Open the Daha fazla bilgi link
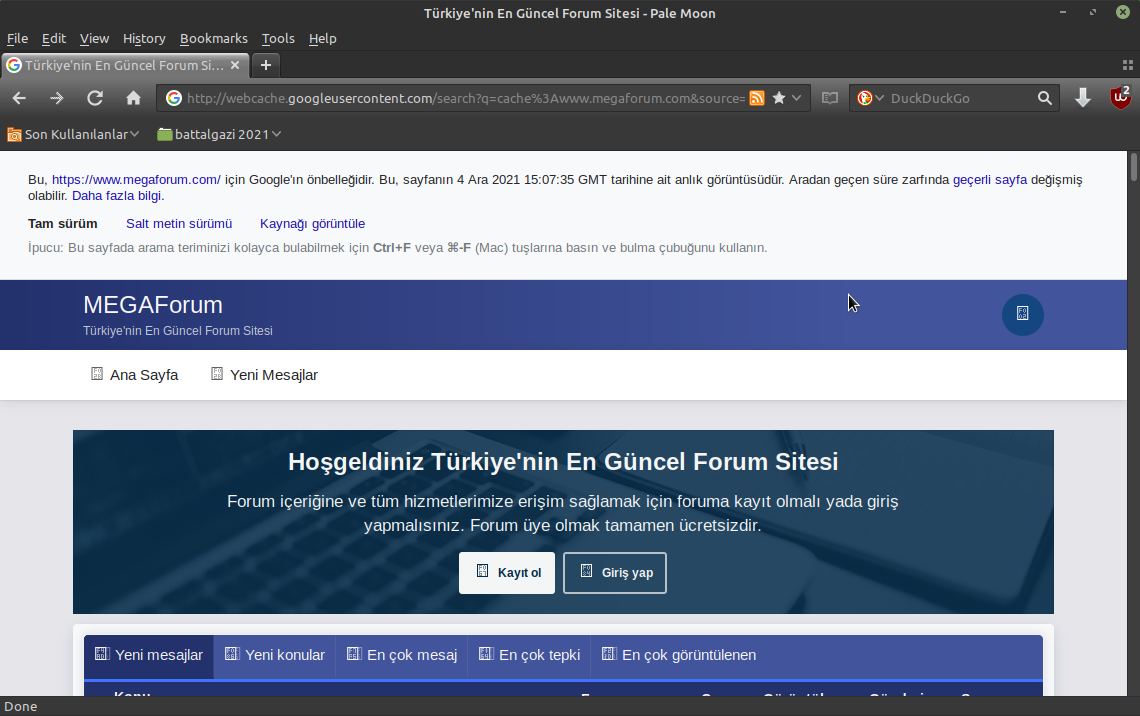Screen dimensions: 1140x716 pyautogui.click(x=118, y=196)
